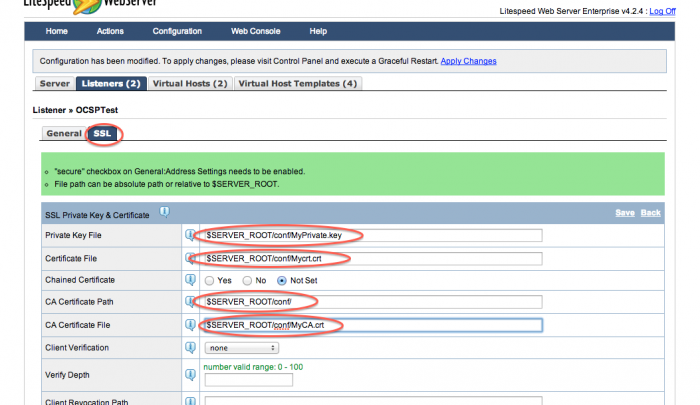Open the Home menu
700x405 pixels.
pos(57,31)
